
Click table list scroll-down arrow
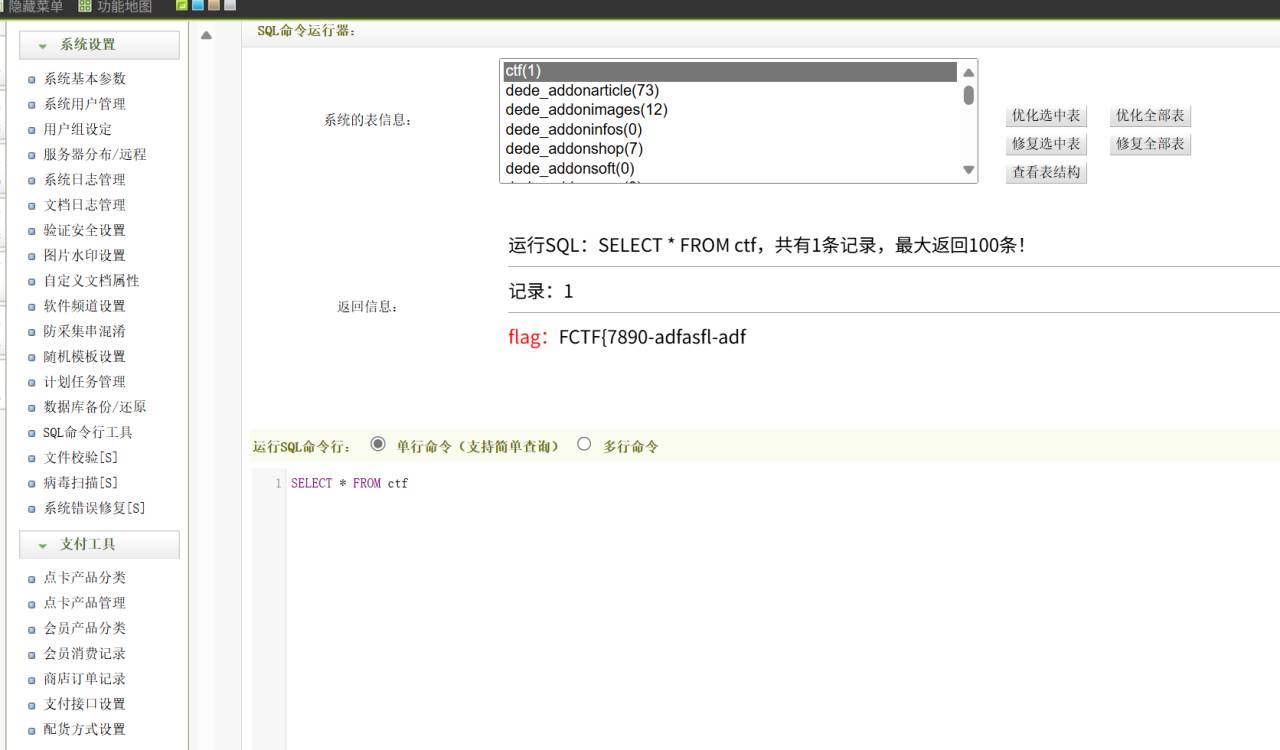[968, 170]
